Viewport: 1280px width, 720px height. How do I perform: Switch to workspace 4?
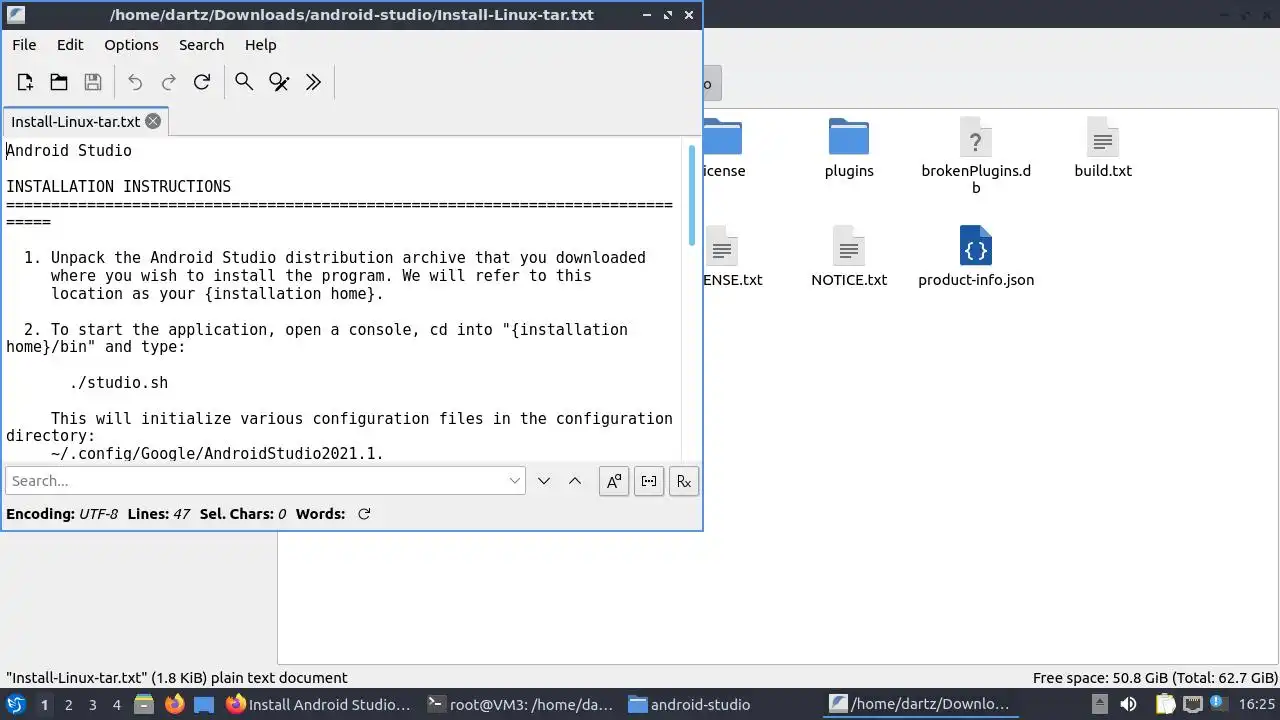point(116,705)
